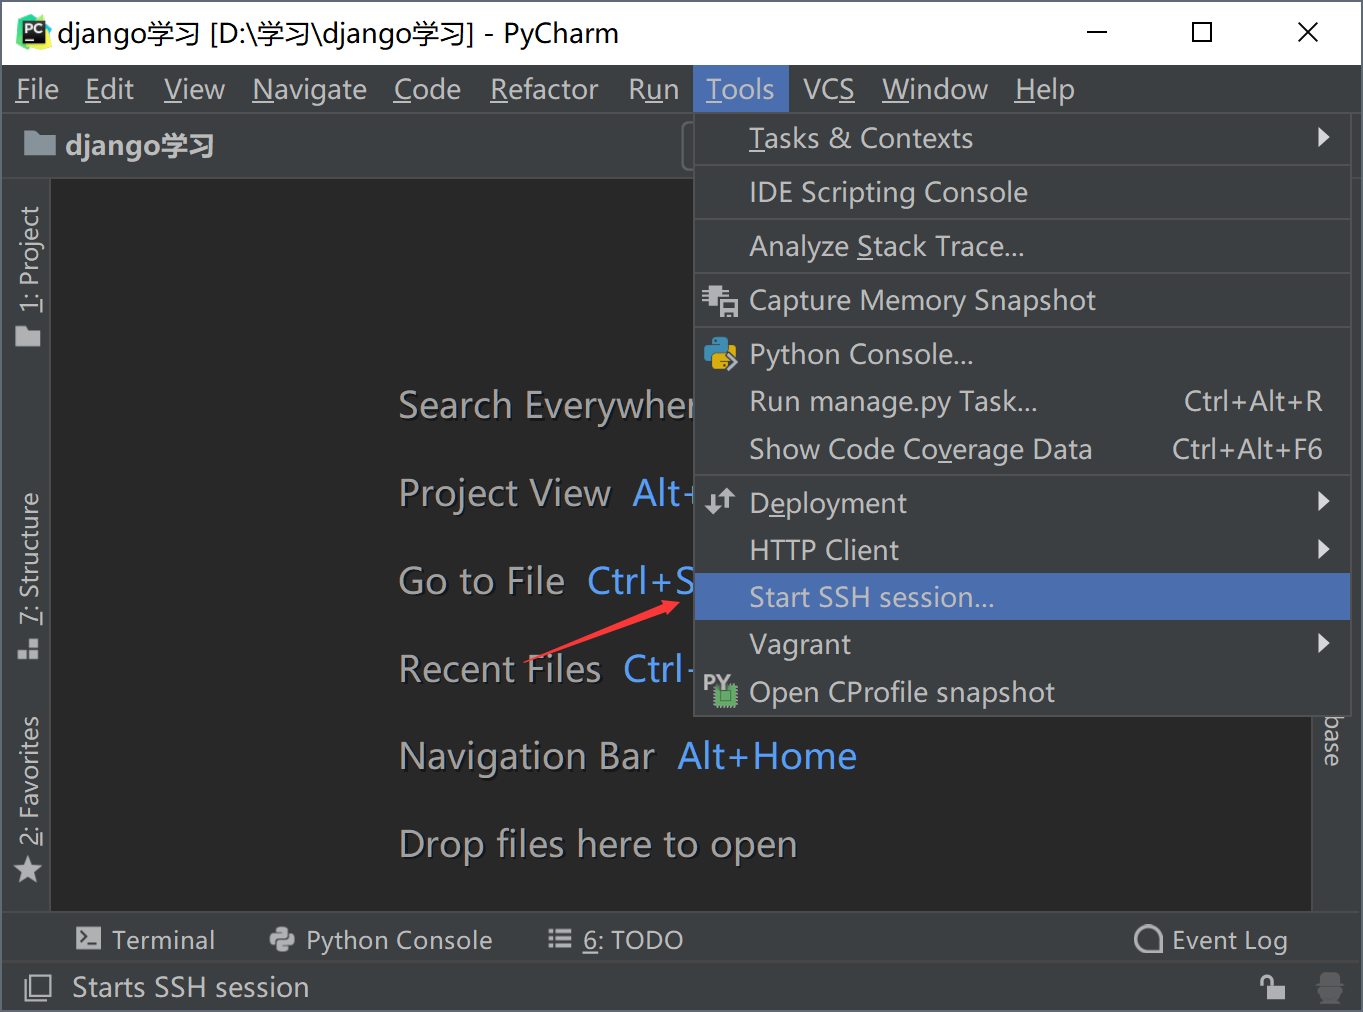The image size is (1363, 1012).
Task: Click the Python Console menu icon
Action: tap(720, 354)
